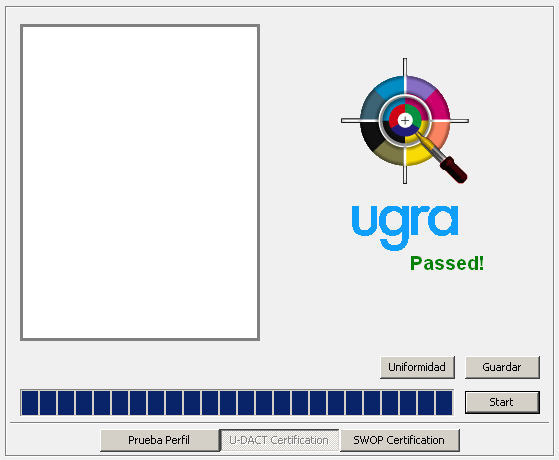Open the Uniformidad test
Image resolution: width=559 pixels, height=460 pixels.
417,367
